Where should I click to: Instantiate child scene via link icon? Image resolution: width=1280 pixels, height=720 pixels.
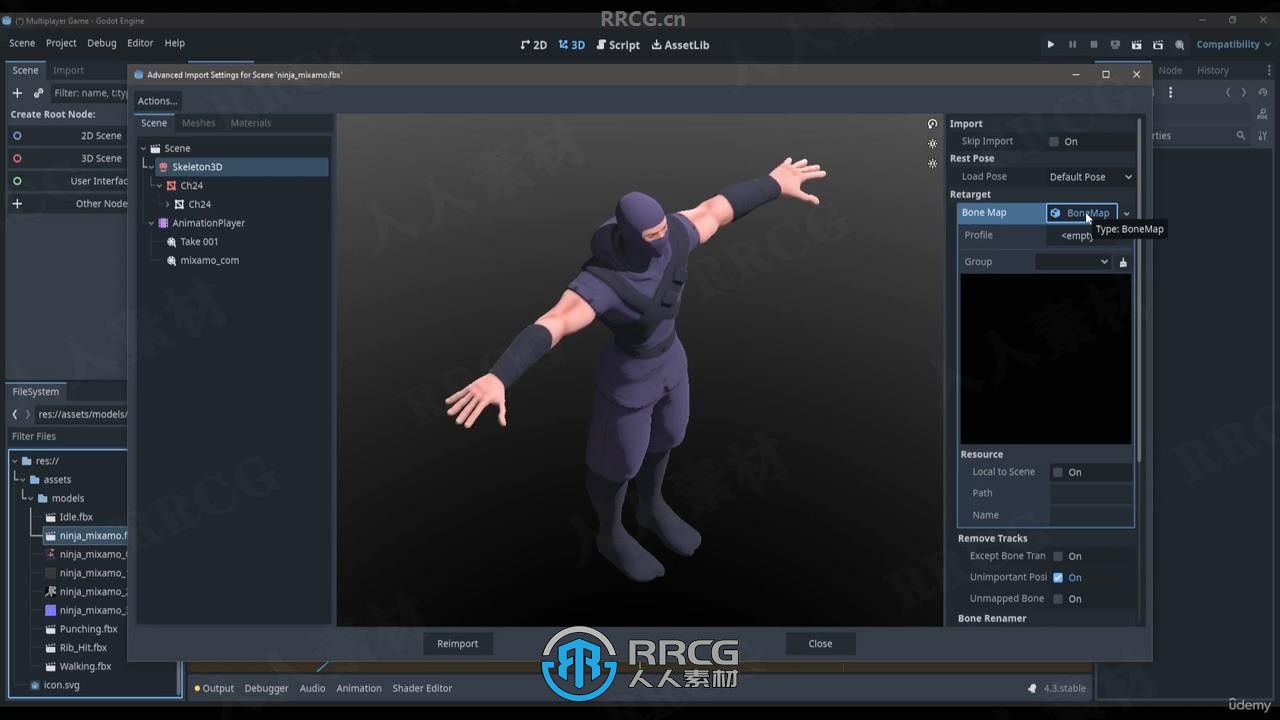point(39,93)
